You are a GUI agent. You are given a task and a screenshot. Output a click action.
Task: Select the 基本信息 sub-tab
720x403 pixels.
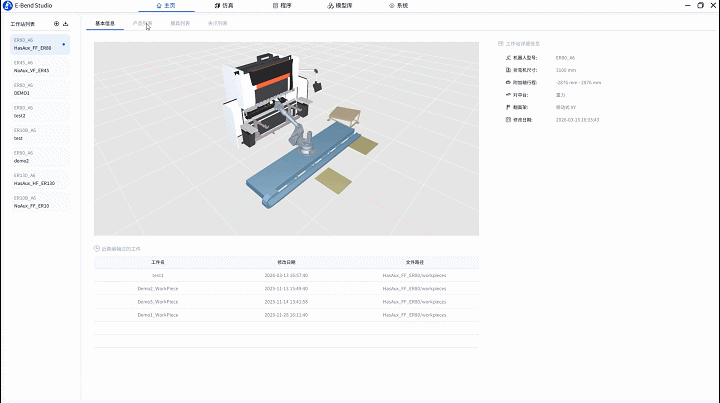(105, 23)
